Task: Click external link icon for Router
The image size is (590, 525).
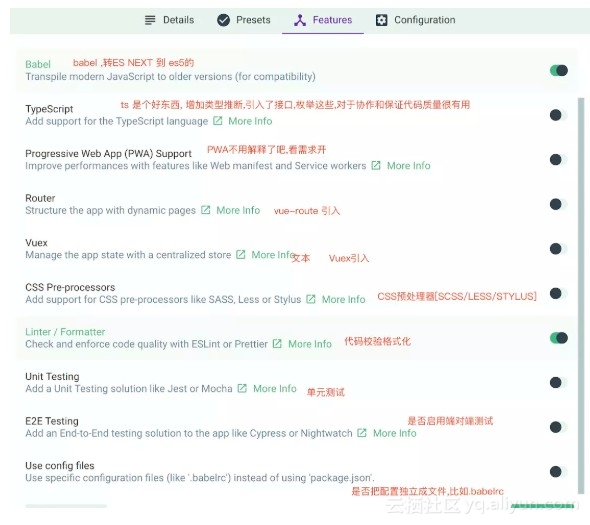Action: [205, 210]
